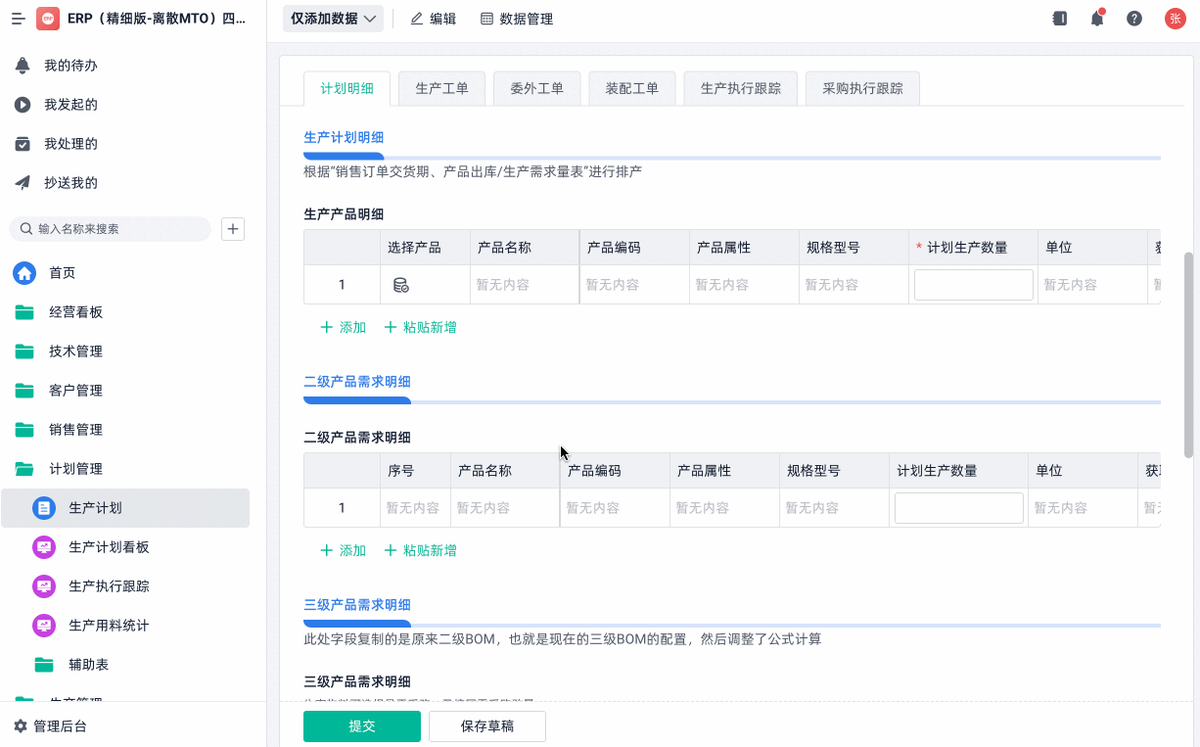The width and height of the screenshot is (1200, 747).
Task: Collapse the 计划管理 folder
Action: (x=76, y=469)
